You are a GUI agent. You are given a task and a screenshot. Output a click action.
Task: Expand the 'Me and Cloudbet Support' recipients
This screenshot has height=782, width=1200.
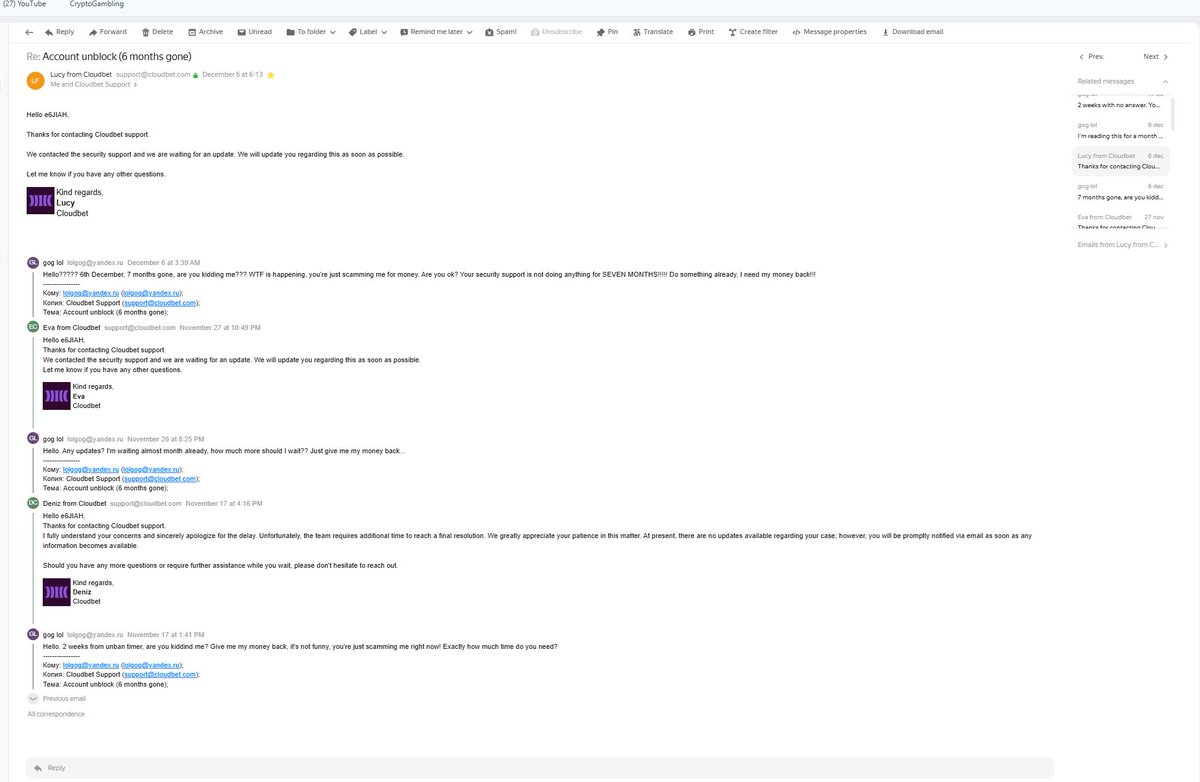94,85
